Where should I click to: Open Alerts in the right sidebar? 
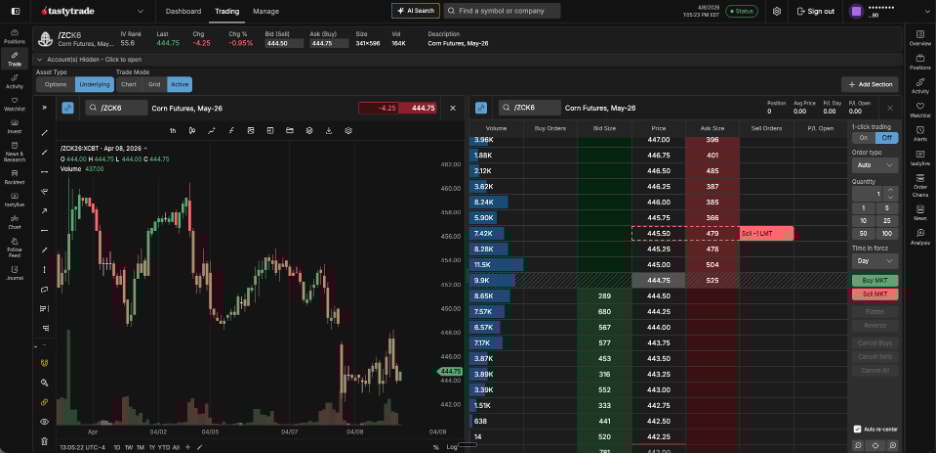920,133
